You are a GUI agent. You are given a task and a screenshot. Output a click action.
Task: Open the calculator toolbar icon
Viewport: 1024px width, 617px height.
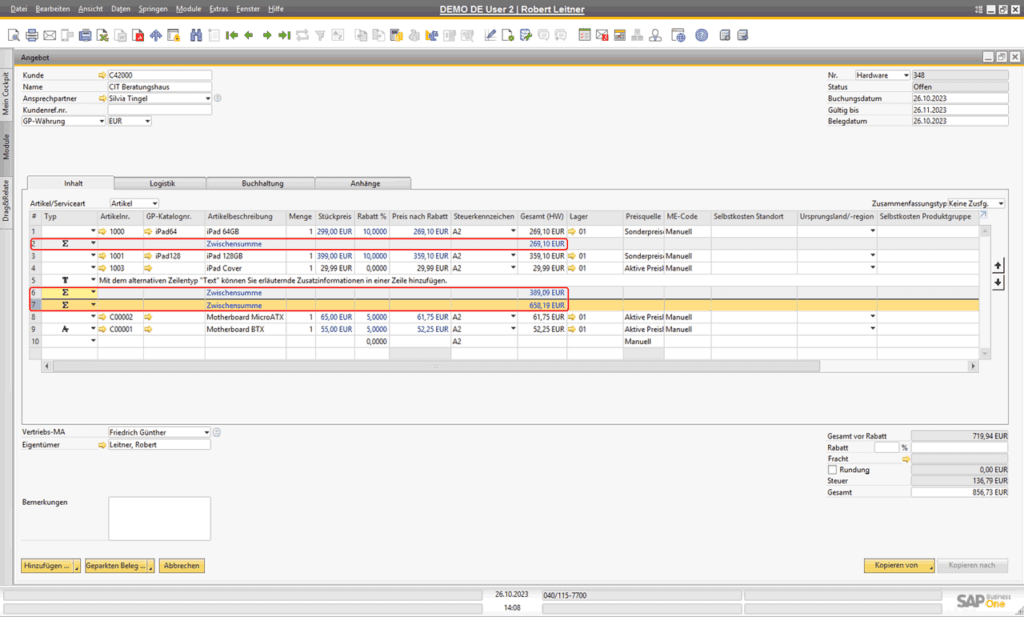618,35
